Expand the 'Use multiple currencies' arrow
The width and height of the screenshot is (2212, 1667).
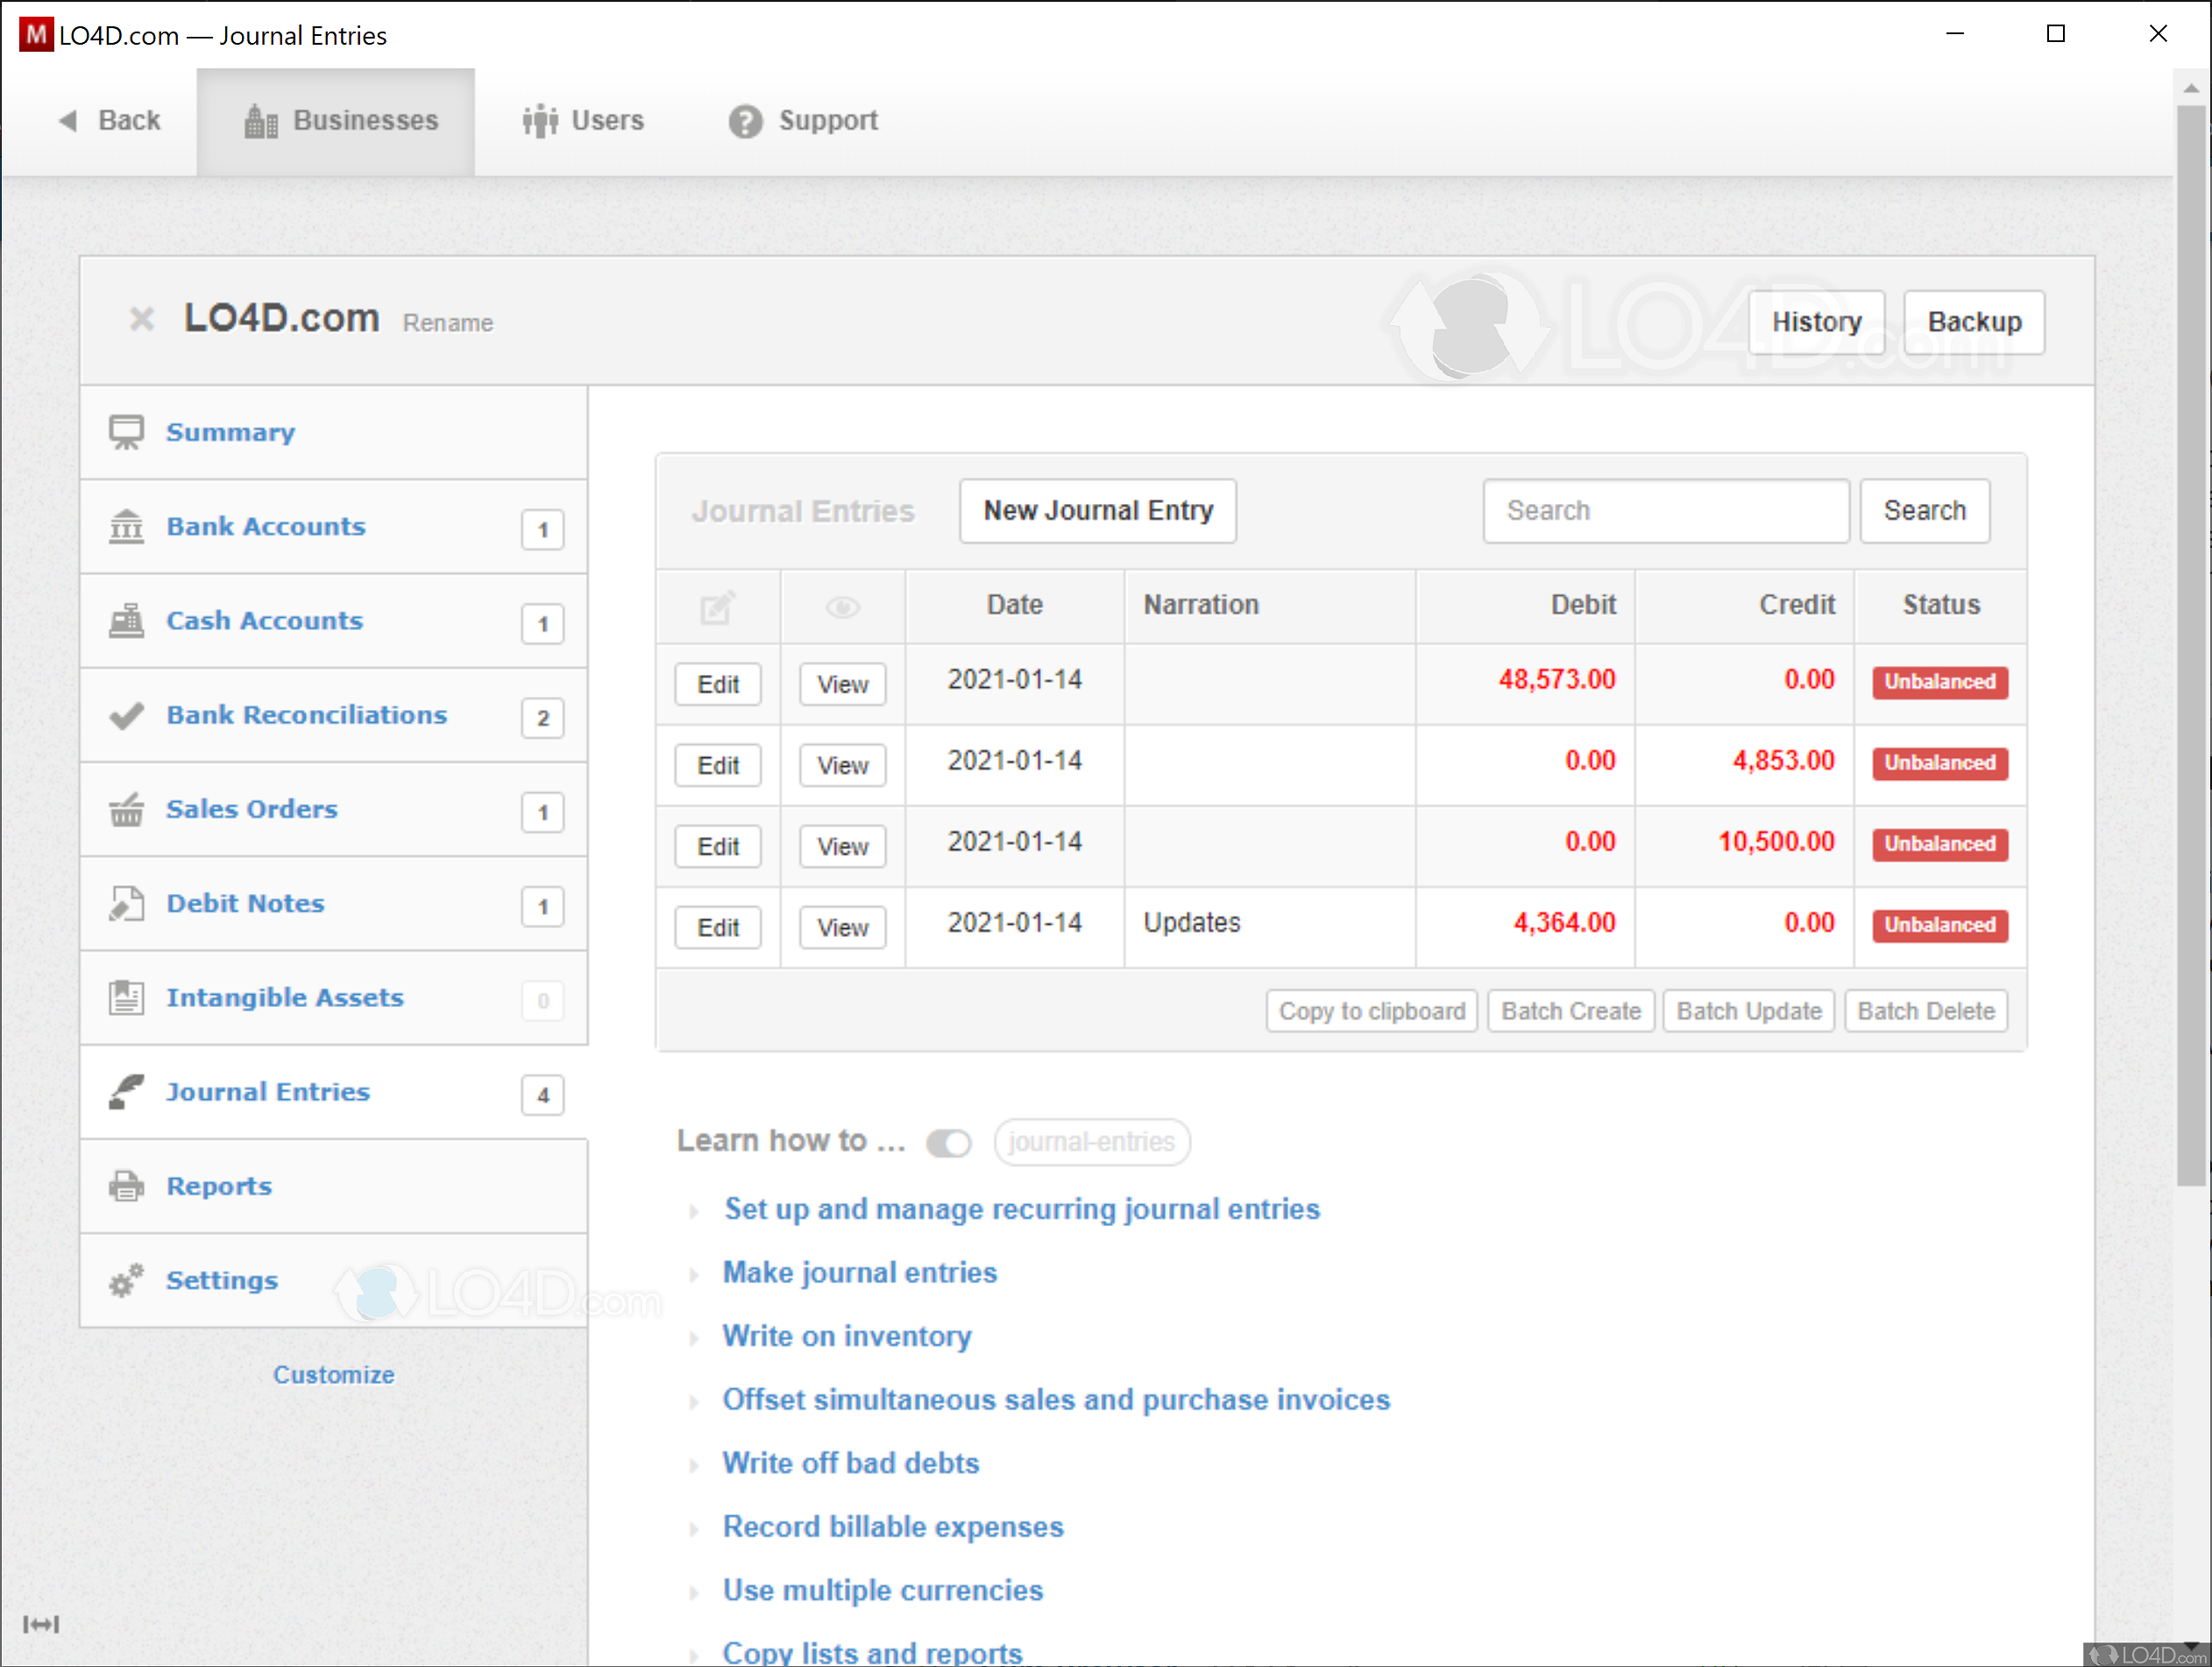694,1592
